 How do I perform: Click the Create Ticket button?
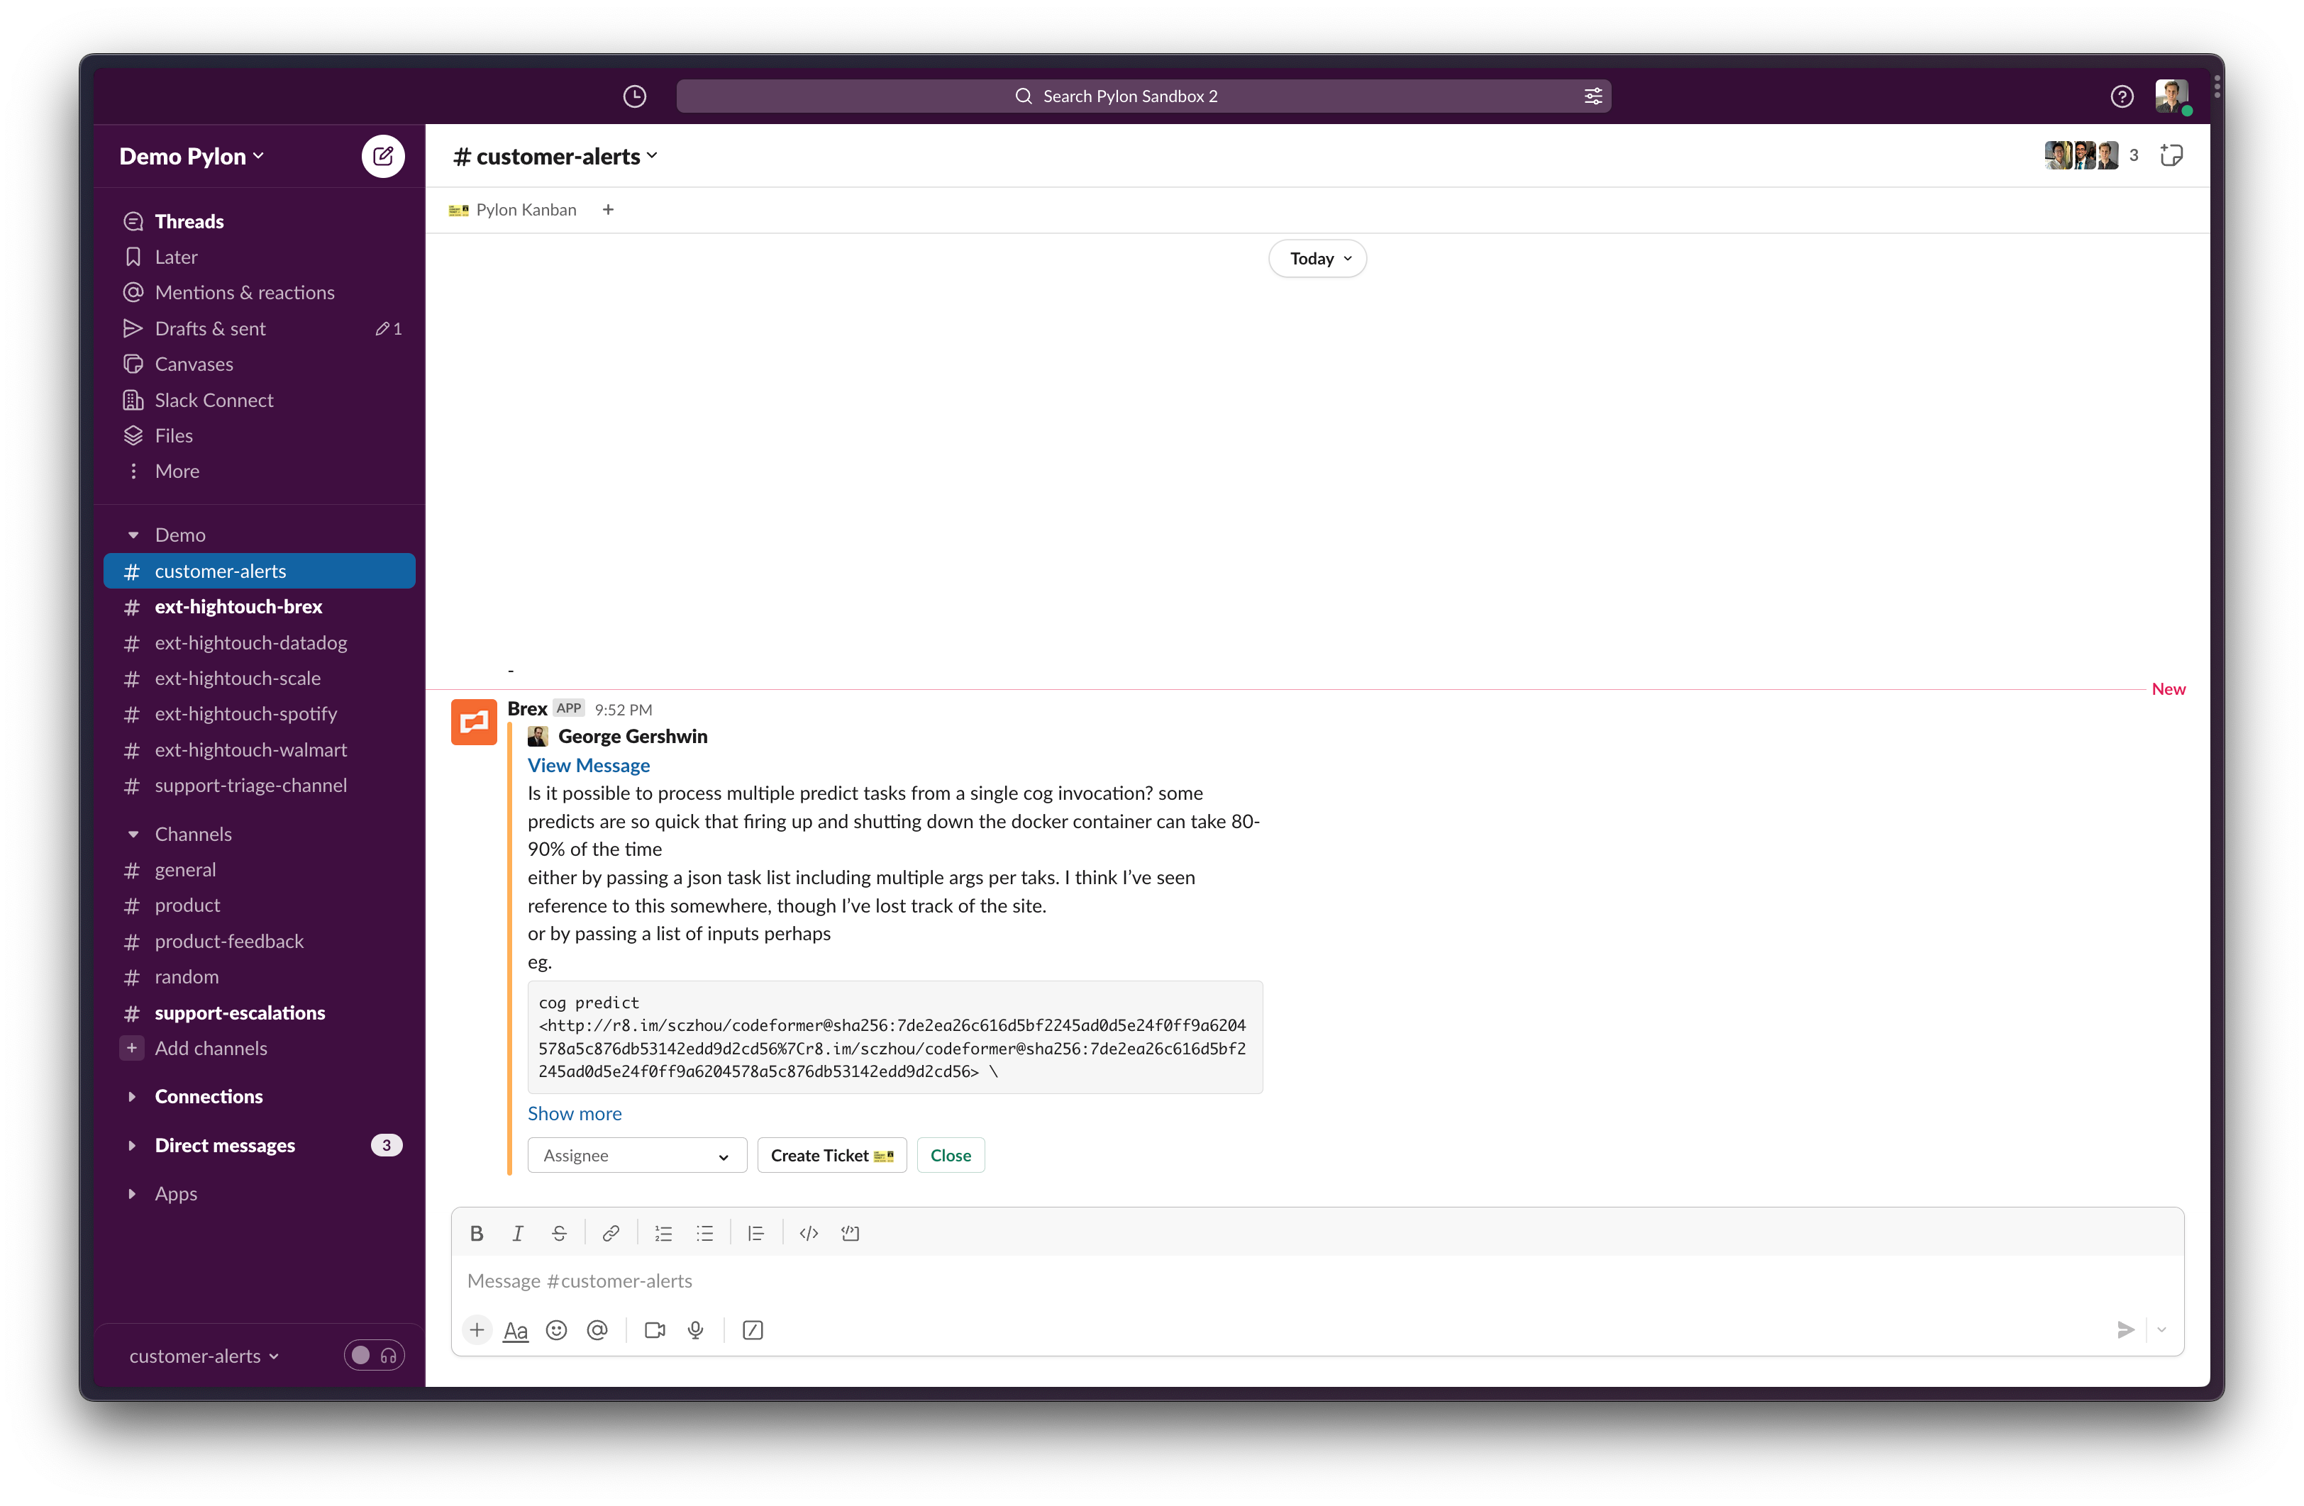831,1155
